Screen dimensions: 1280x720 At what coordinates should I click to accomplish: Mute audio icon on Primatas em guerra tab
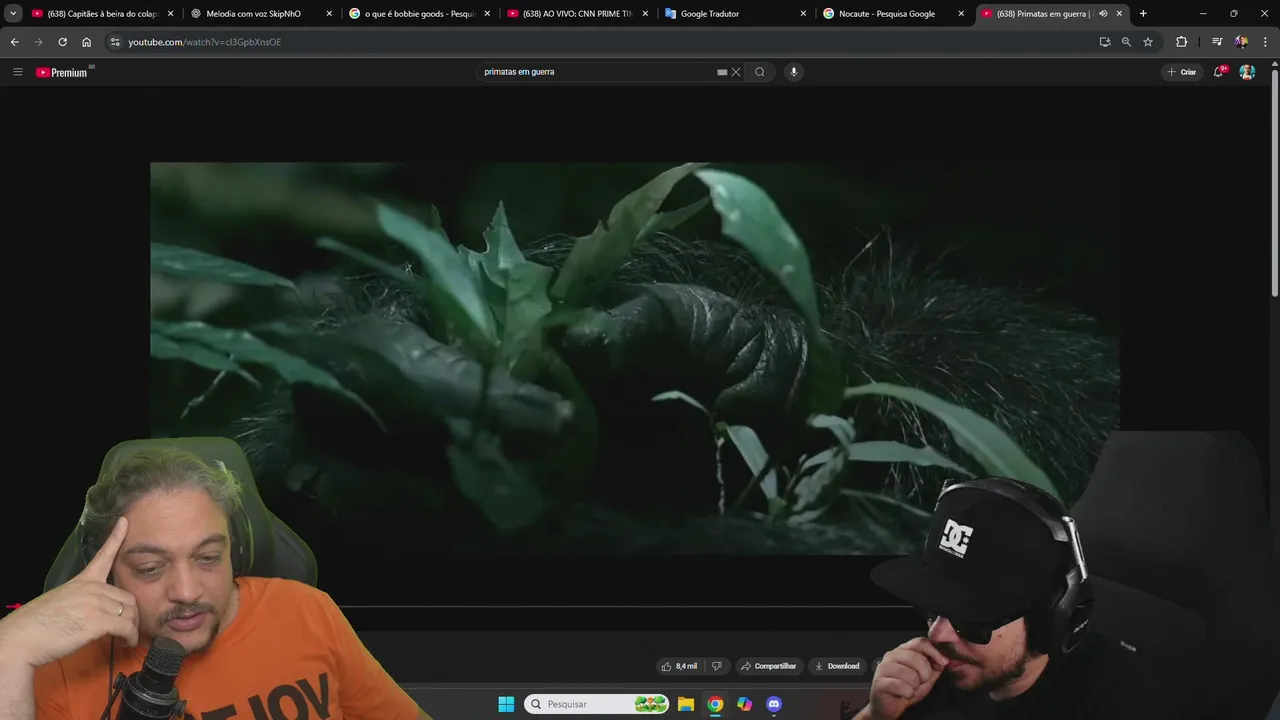pyautogui.click(x=1103, y=14)
